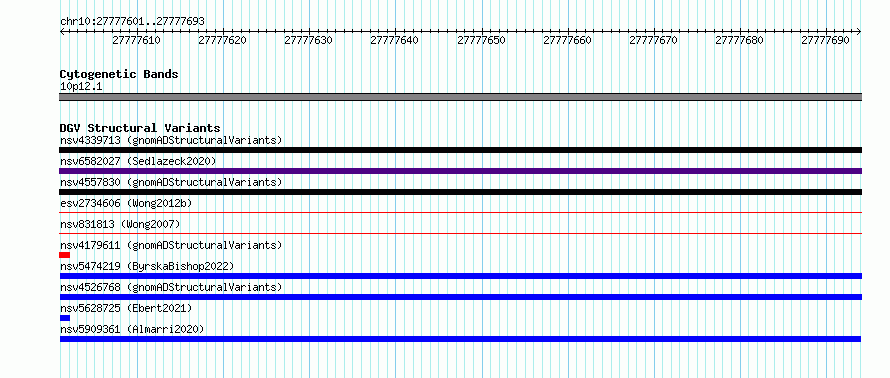The height and width of the screenshot is (378, 890).
Task: Click ruler position 27777620
Action: 222,40
